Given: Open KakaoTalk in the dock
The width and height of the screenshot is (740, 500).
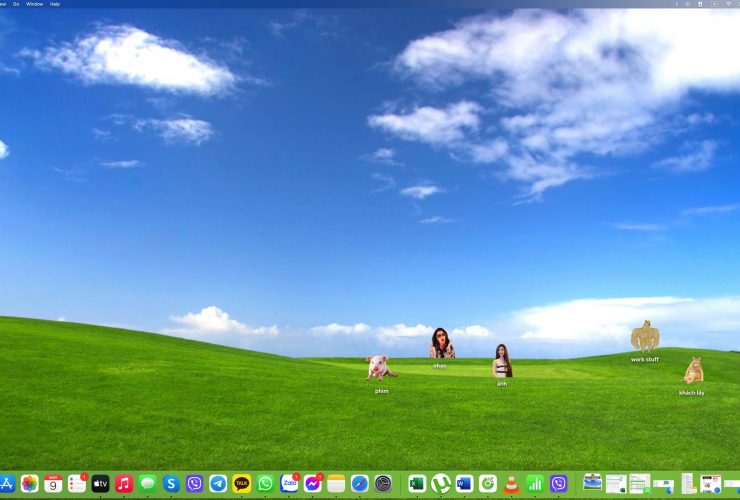Looking at the screenshot, I should 241,484.
